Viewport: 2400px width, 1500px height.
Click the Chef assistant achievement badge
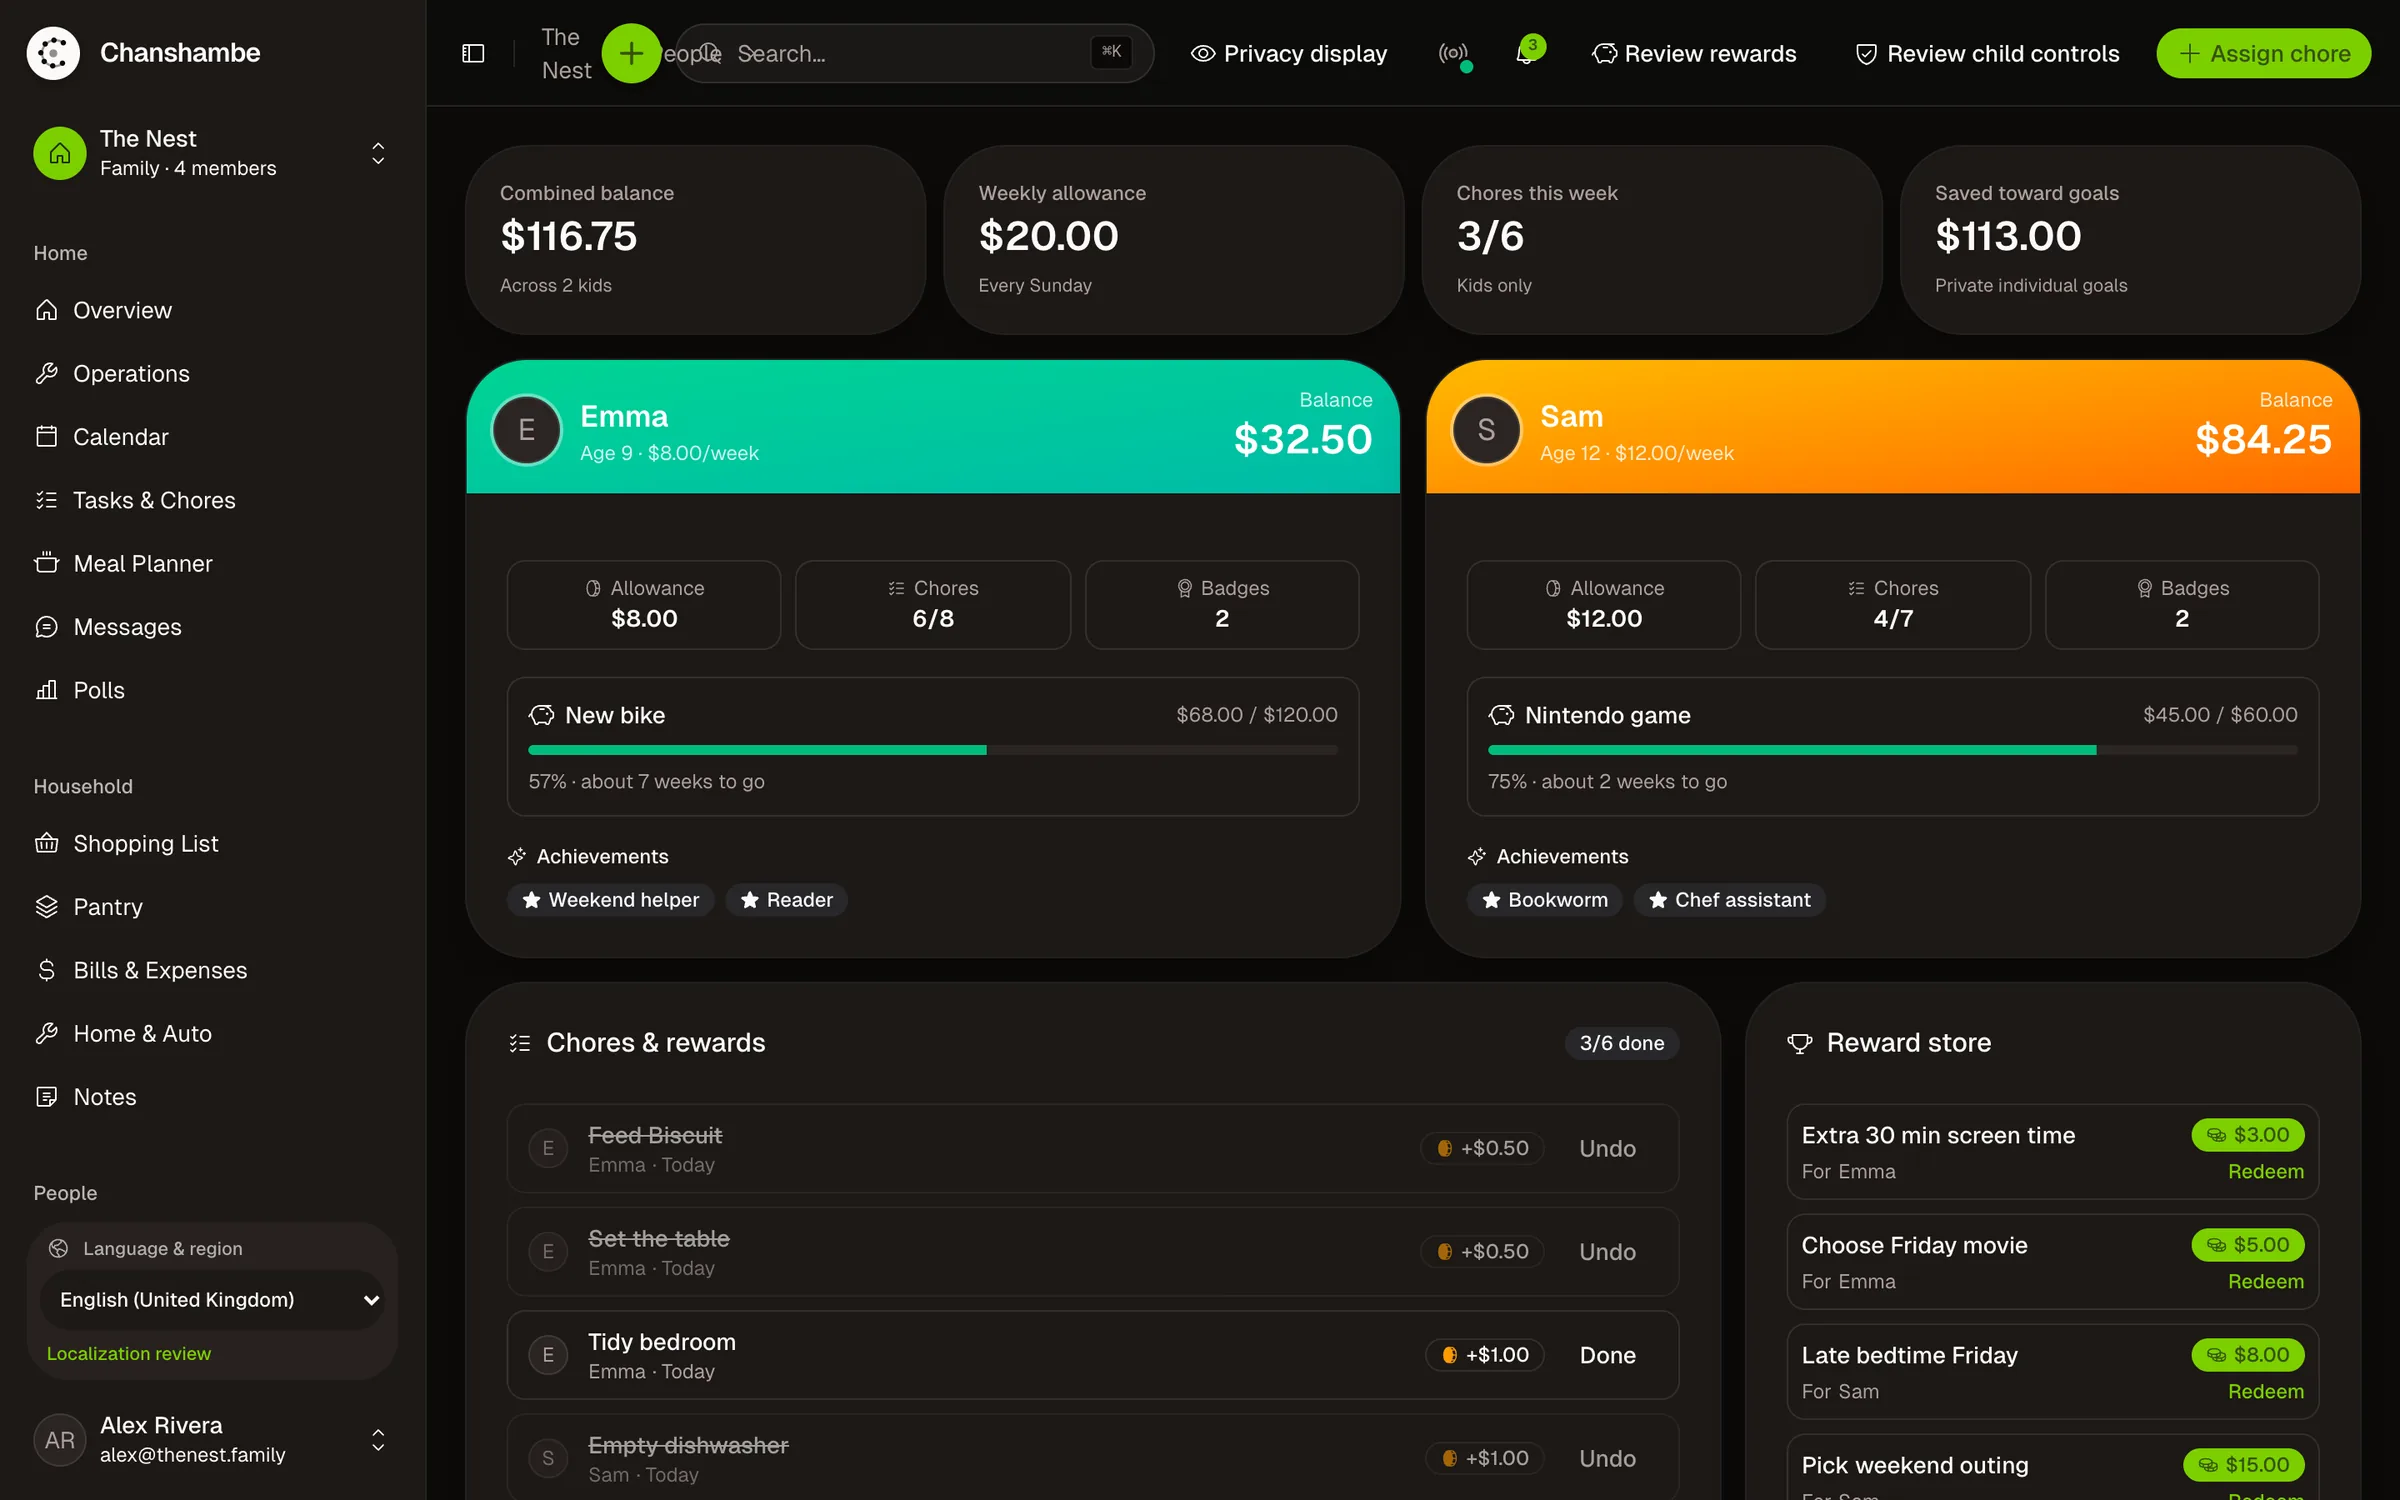click(1729, 900)
